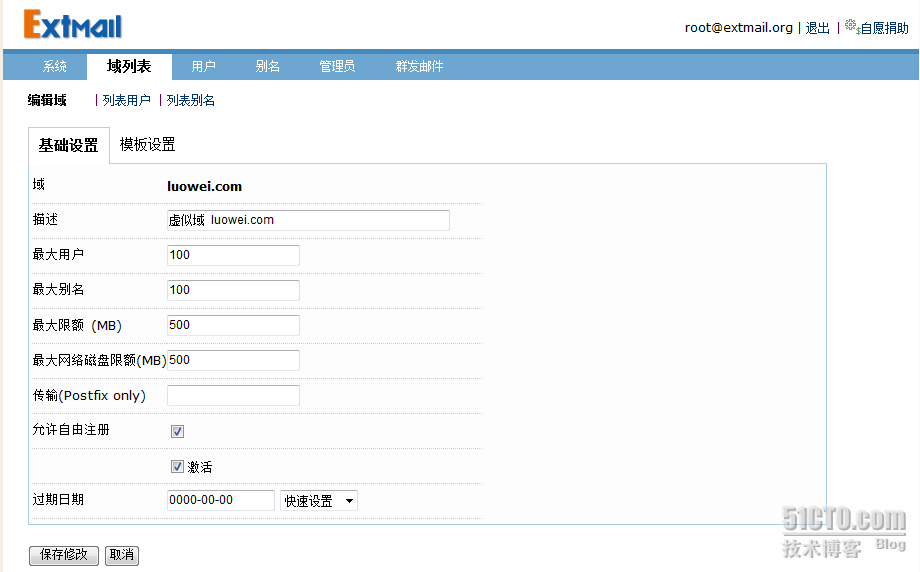This screenshot has height=572, width=920.
Task: Select the 基础设置 tab
Action: click(x=69, y=145)
